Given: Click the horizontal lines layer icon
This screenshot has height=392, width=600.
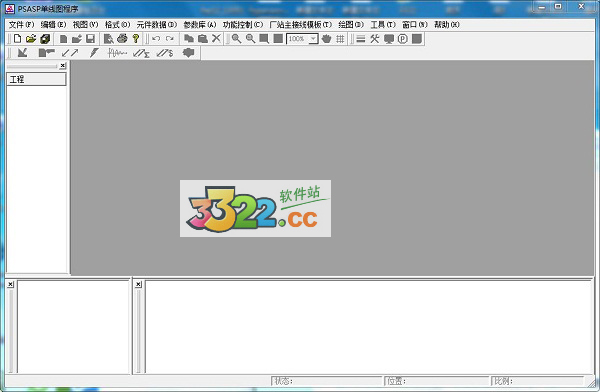Looking at the screenshot, I should pyautogui.click(x=360, y=39).
